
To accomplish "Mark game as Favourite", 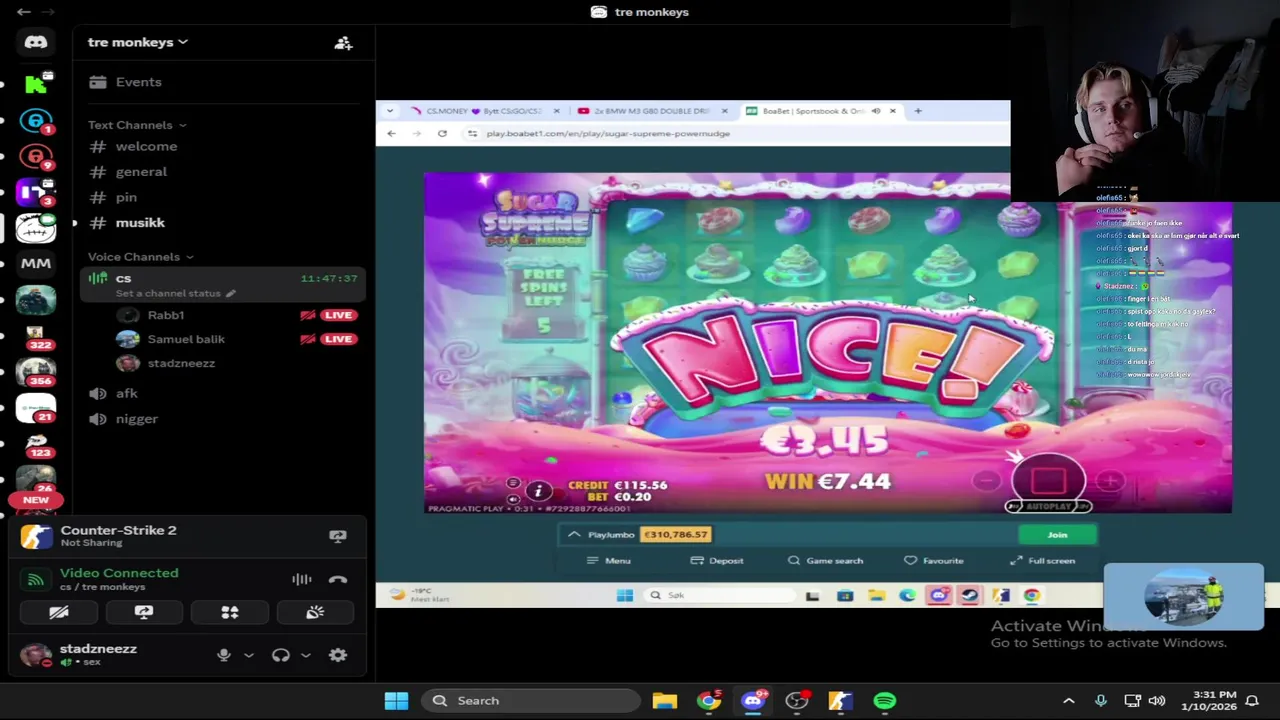I will (x=934, y=561).
